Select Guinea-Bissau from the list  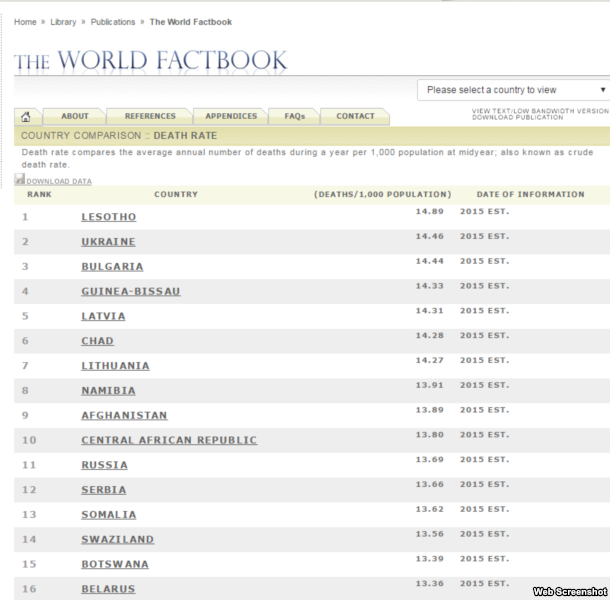point(131,291)
